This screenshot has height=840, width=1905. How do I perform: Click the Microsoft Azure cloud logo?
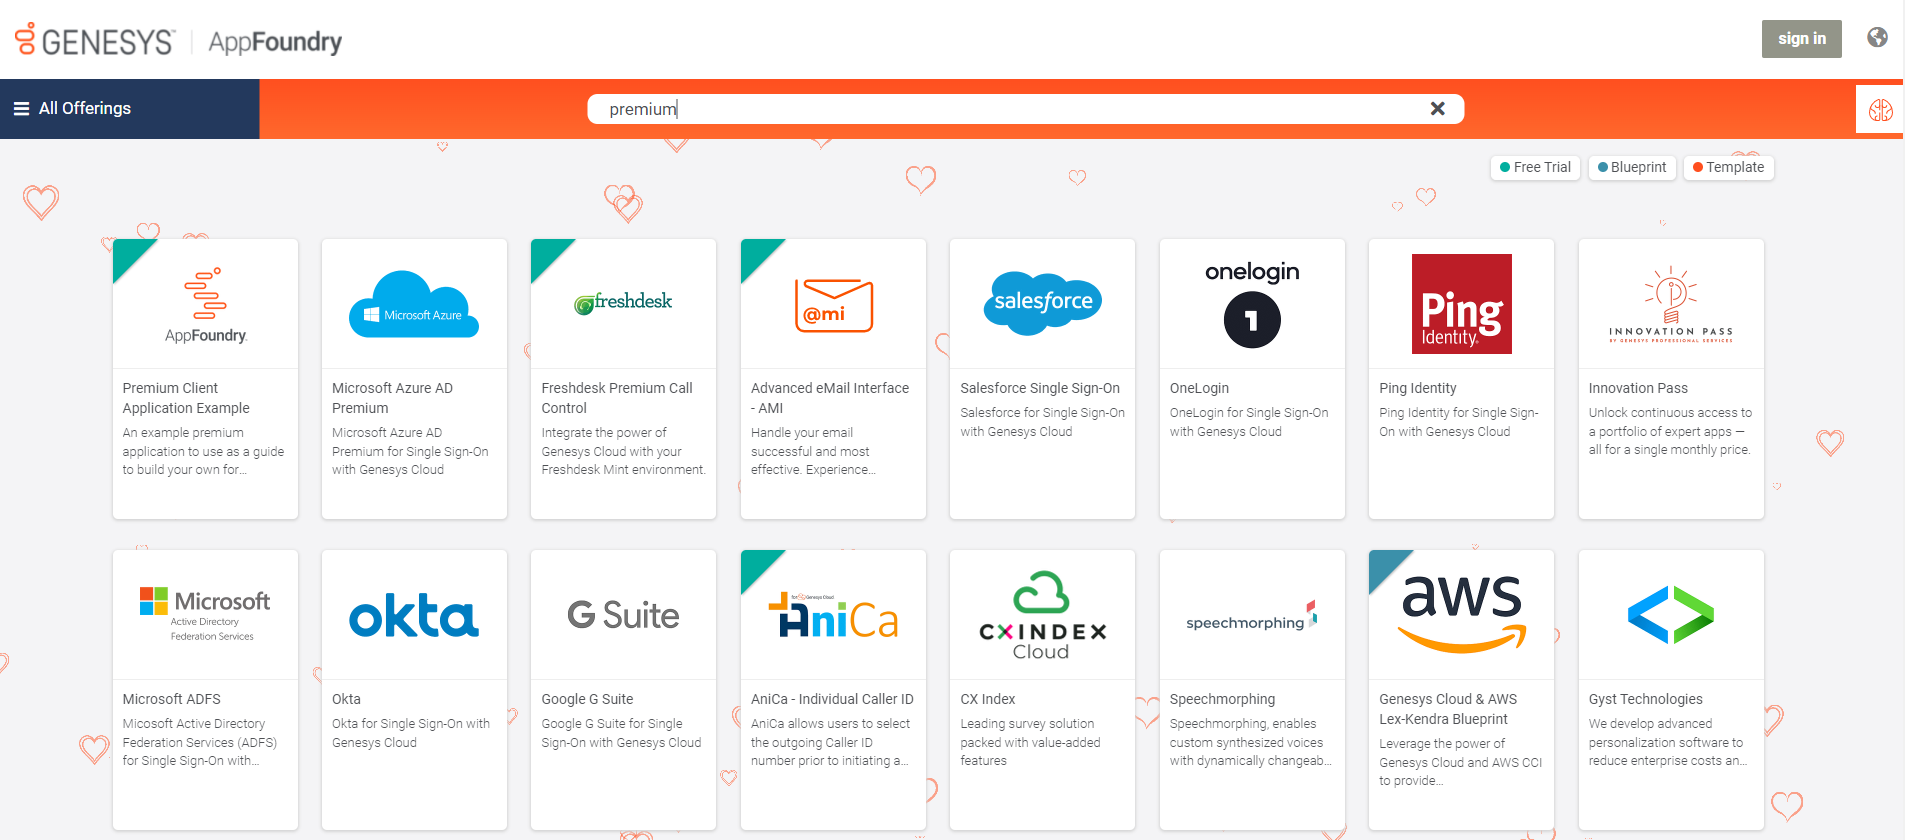tap(414, 304)
